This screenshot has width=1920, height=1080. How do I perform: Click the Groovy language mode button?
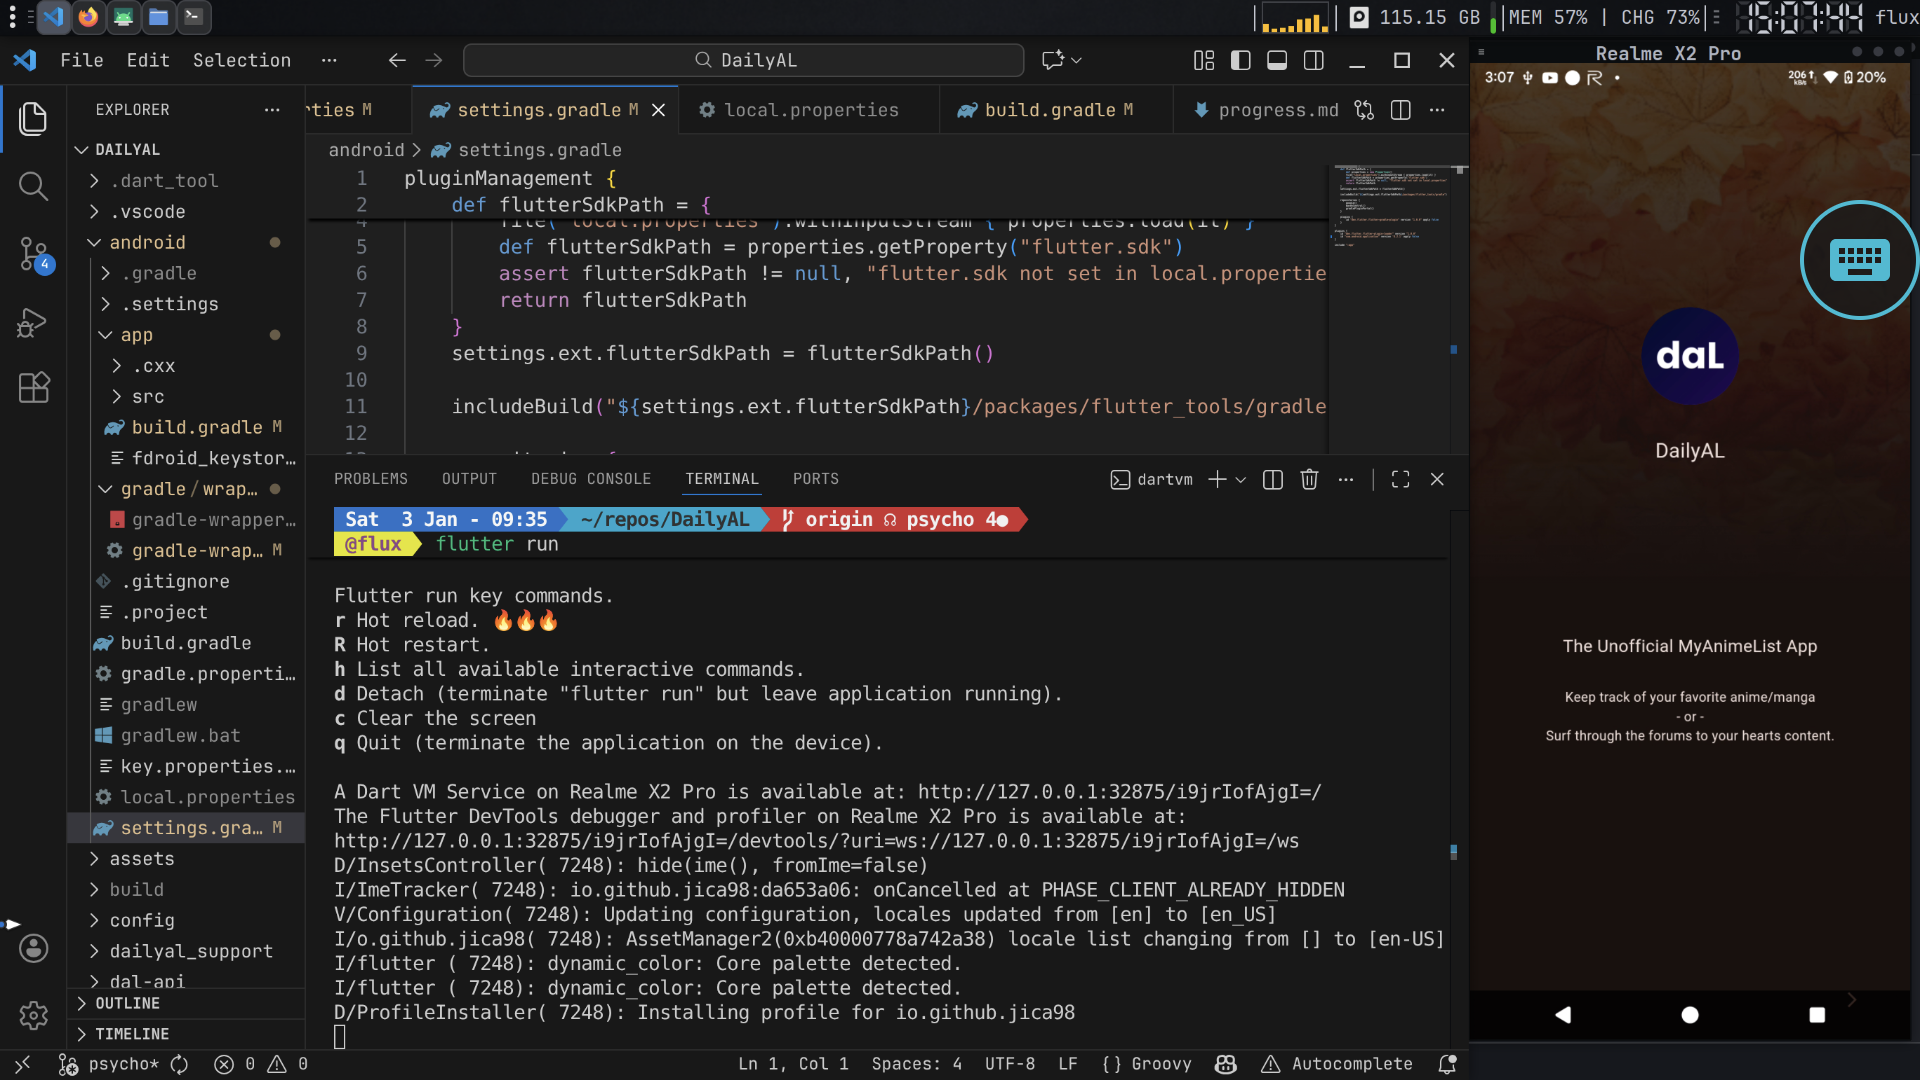[1147, 1064]
